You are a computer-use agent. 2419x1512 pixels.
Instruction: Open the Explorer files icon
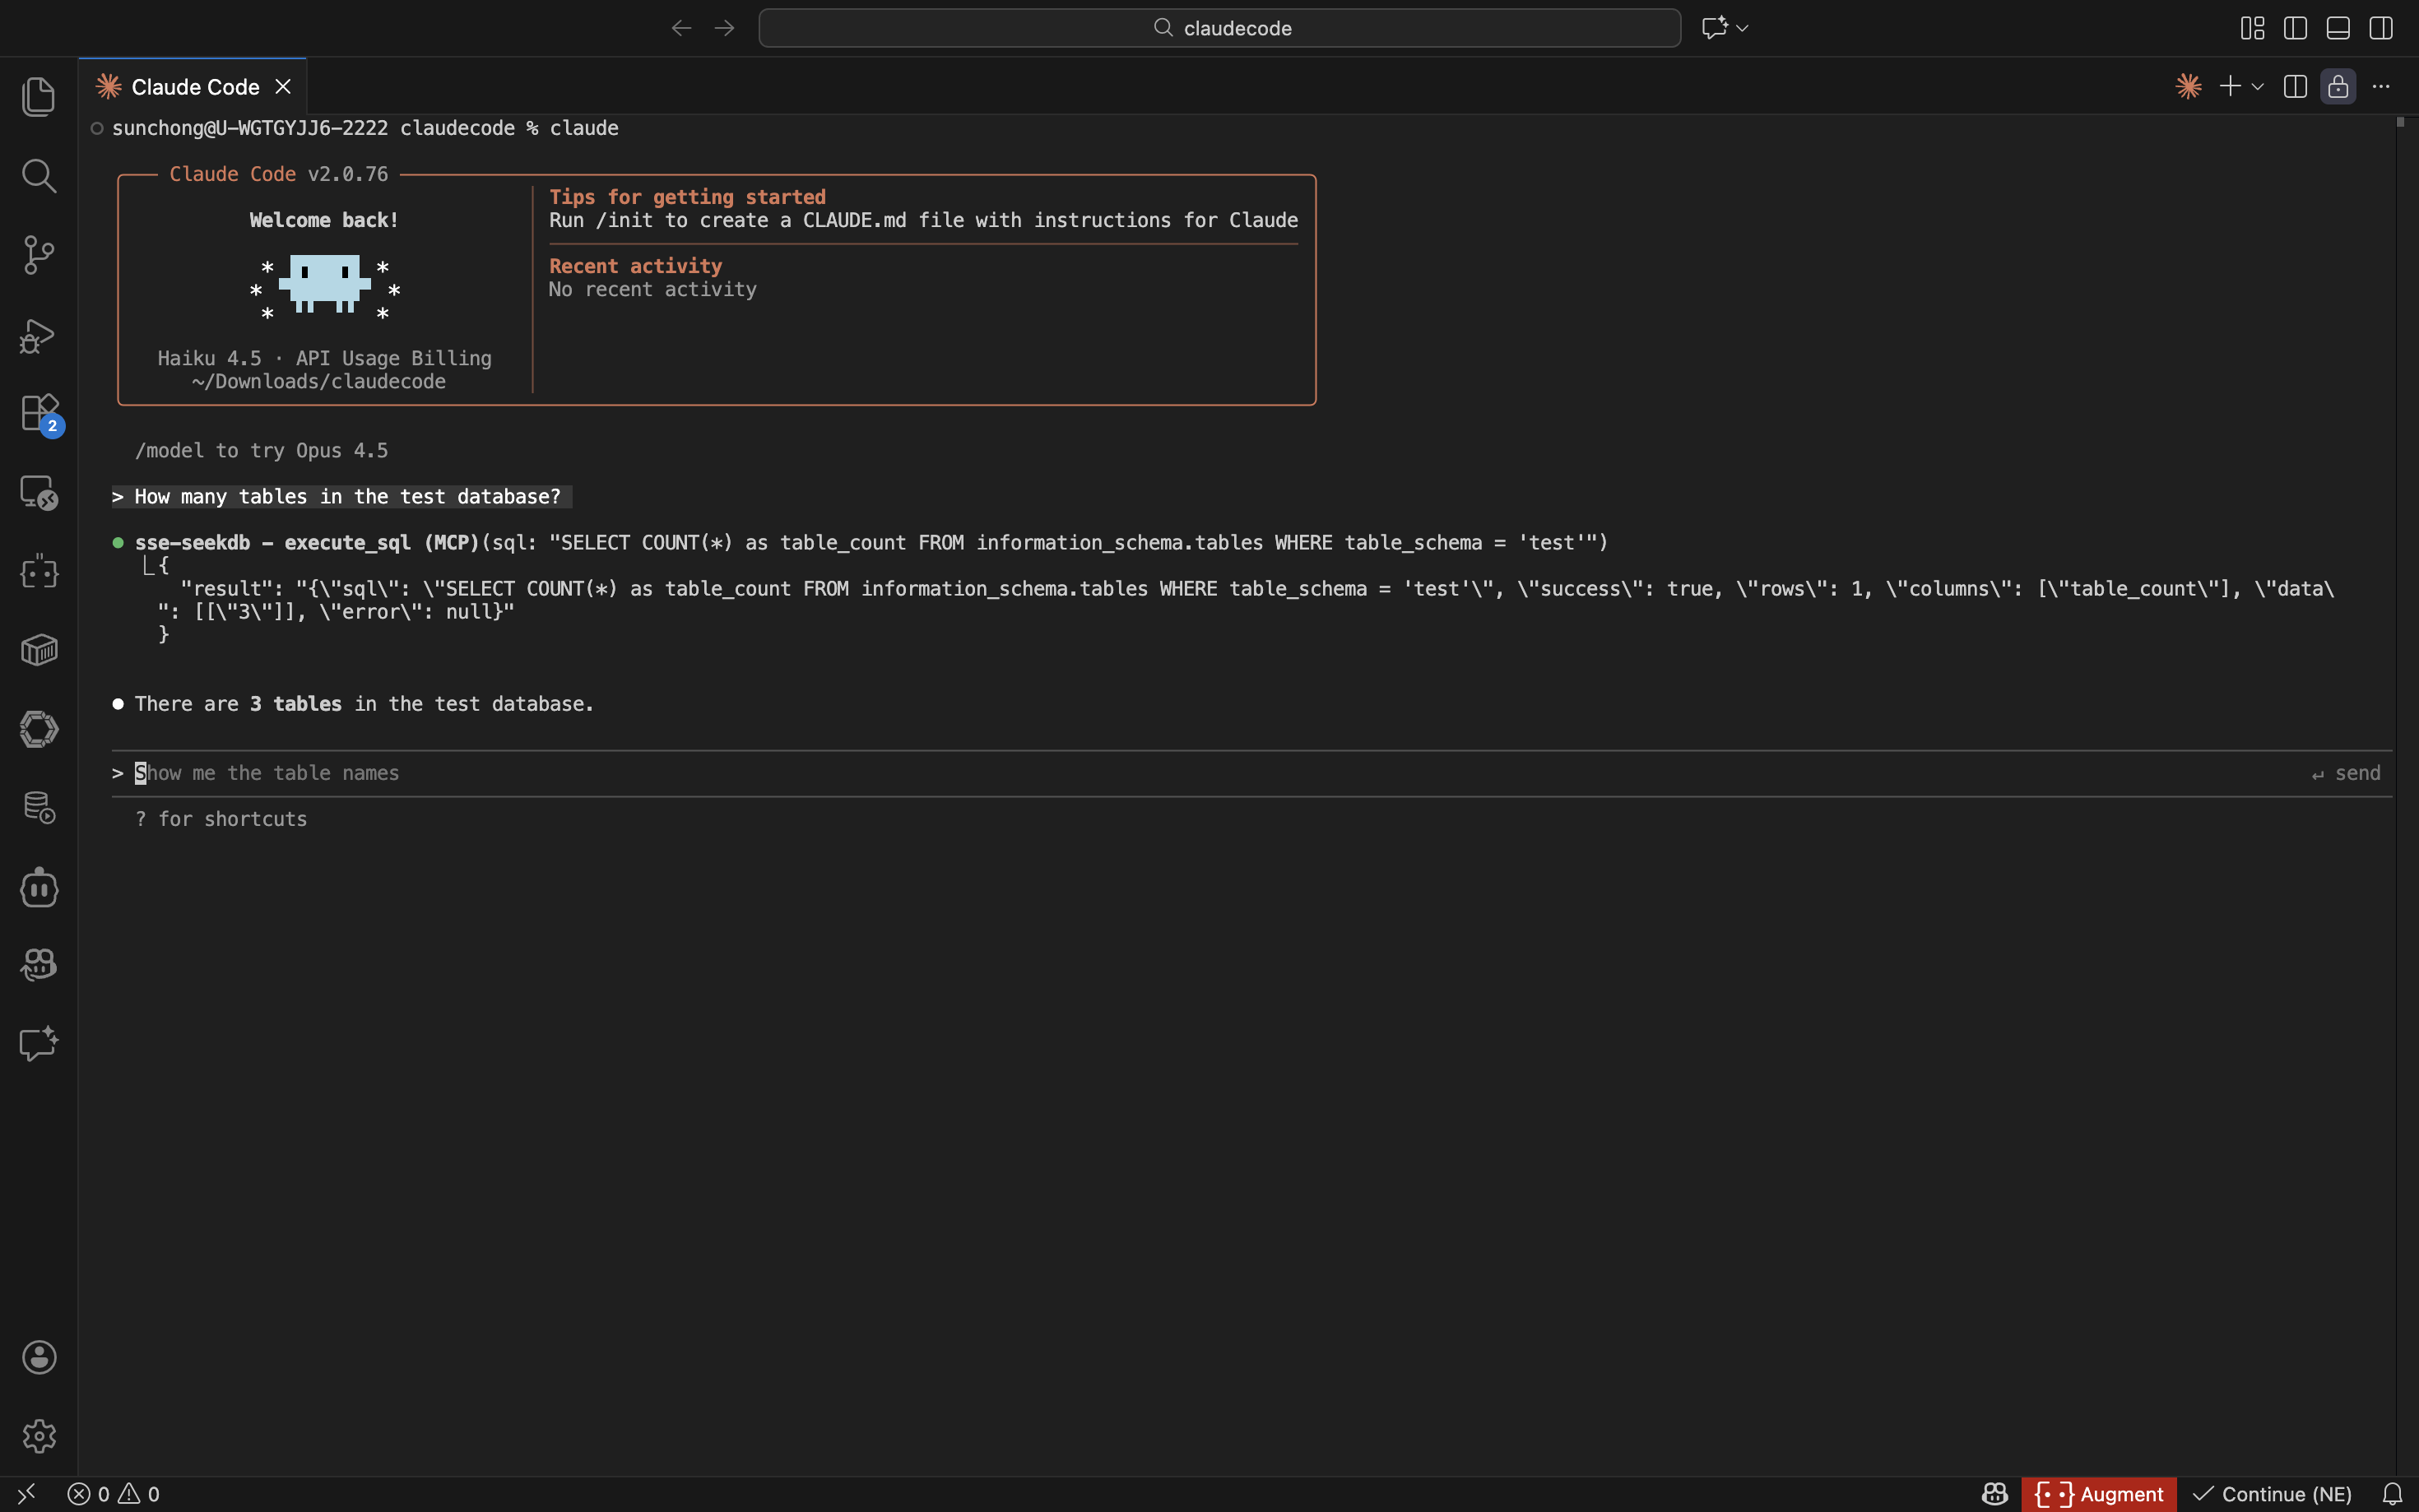pos(38,97)
